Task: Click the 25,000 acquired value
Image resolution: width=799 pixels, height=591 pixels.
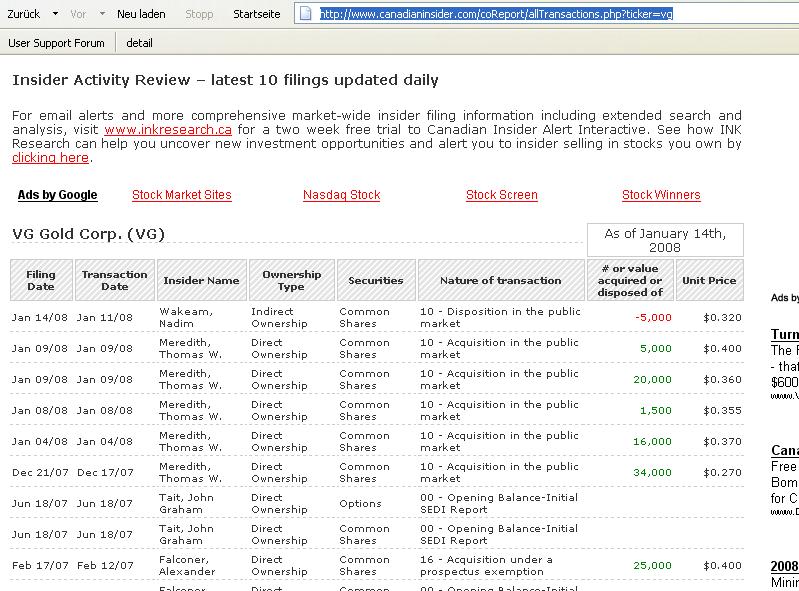Action: (652, 566)
